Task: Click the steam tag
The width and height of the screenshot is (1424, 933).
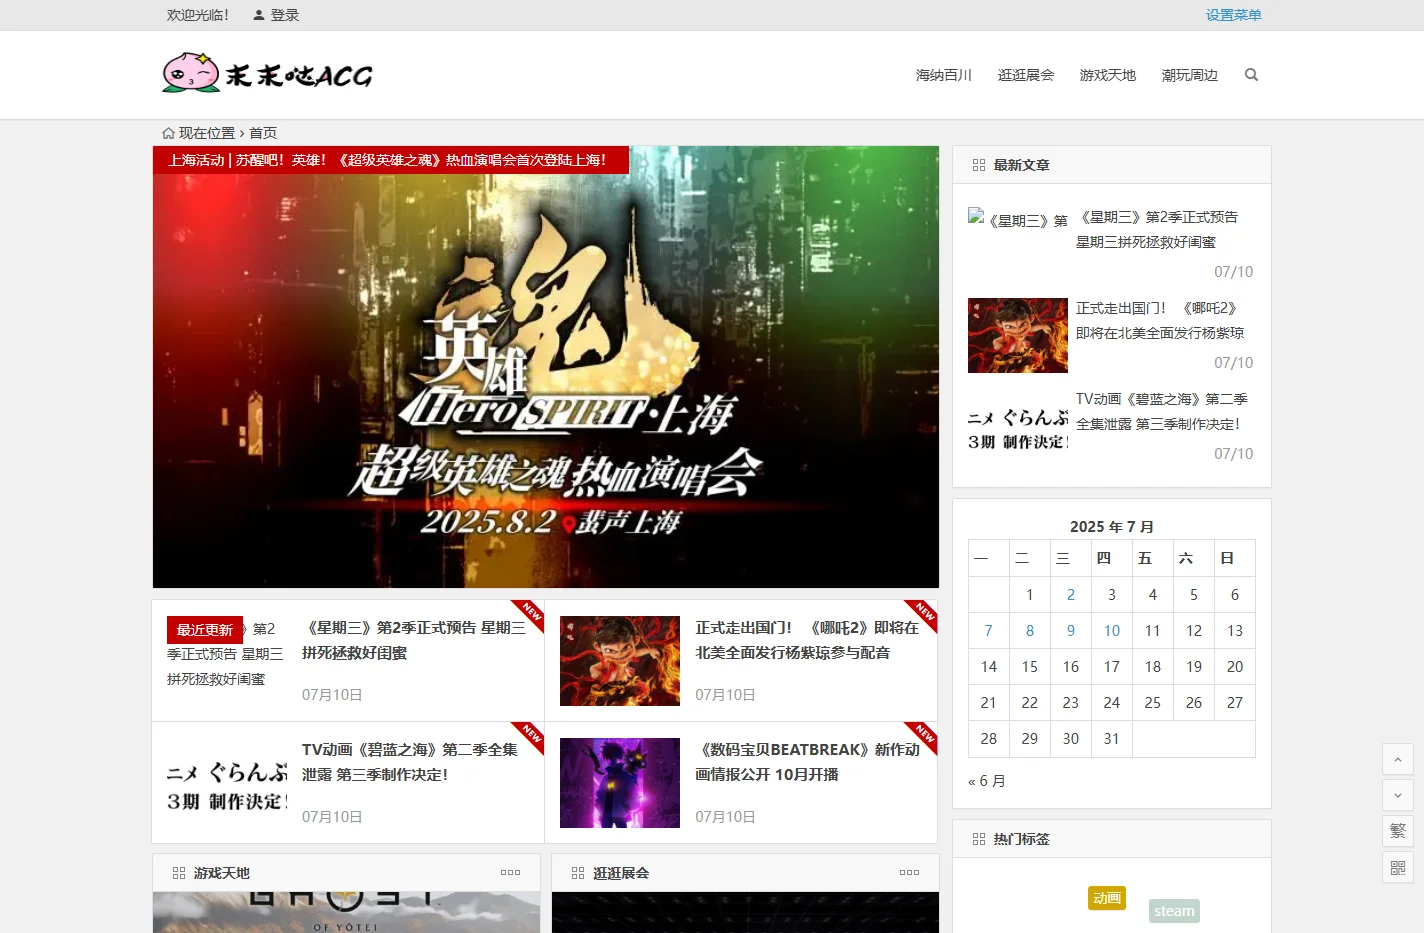Action: coord(1174,911)
